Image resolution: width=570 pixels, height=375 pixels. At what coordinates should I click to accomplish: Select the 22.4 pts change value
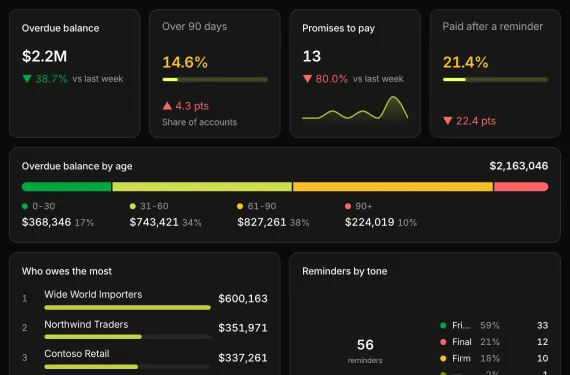[476, 121]
